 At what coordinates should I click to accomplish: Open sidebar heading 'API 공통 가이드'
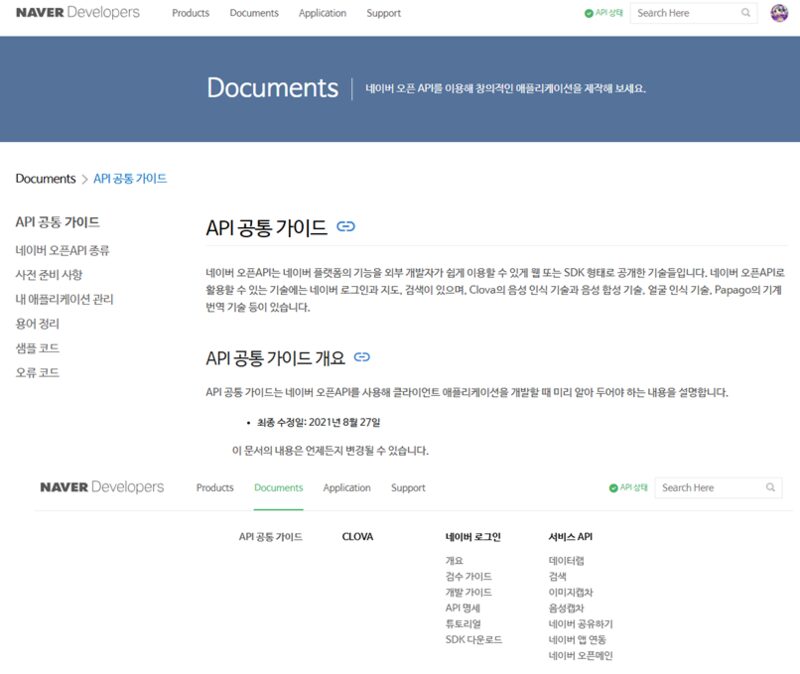point(57,222)
